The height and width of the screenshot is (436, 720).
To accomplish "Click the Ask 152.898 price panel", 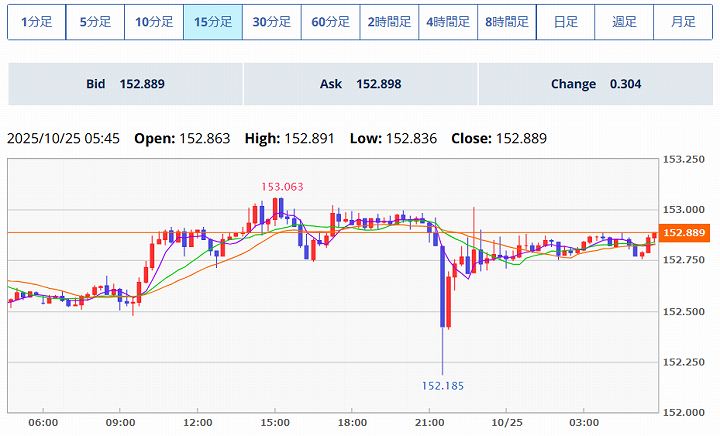I will 360,84.
